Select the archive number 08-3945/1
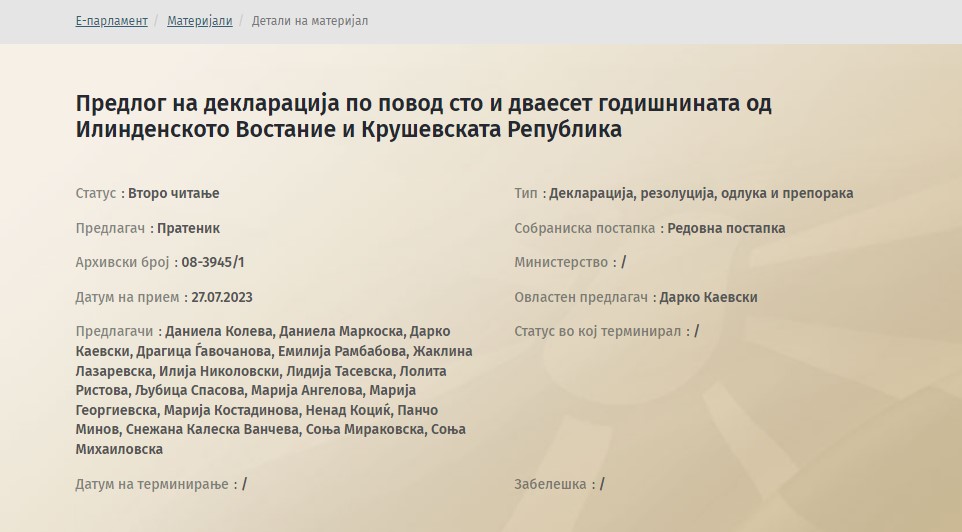Screen dimensions: 962x532 tap(212, 262)
